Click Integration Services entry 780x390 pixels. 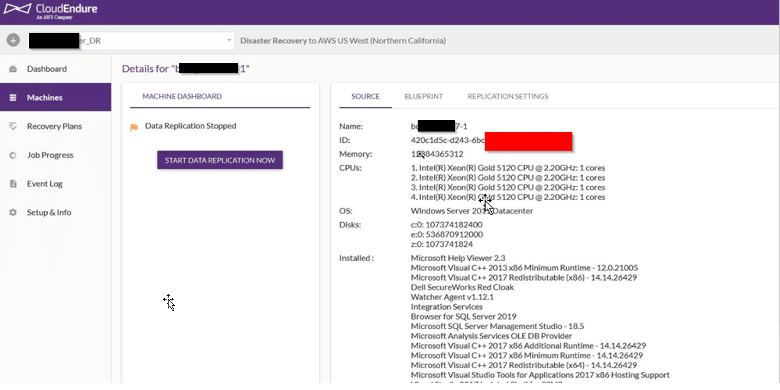click(x=447, y=307)
